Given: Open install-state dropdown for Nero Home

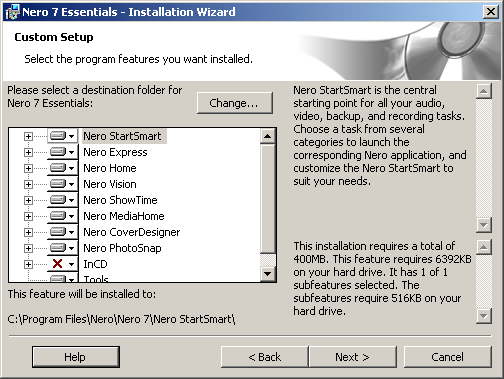Looking at the screenshot, I should 62,168.
